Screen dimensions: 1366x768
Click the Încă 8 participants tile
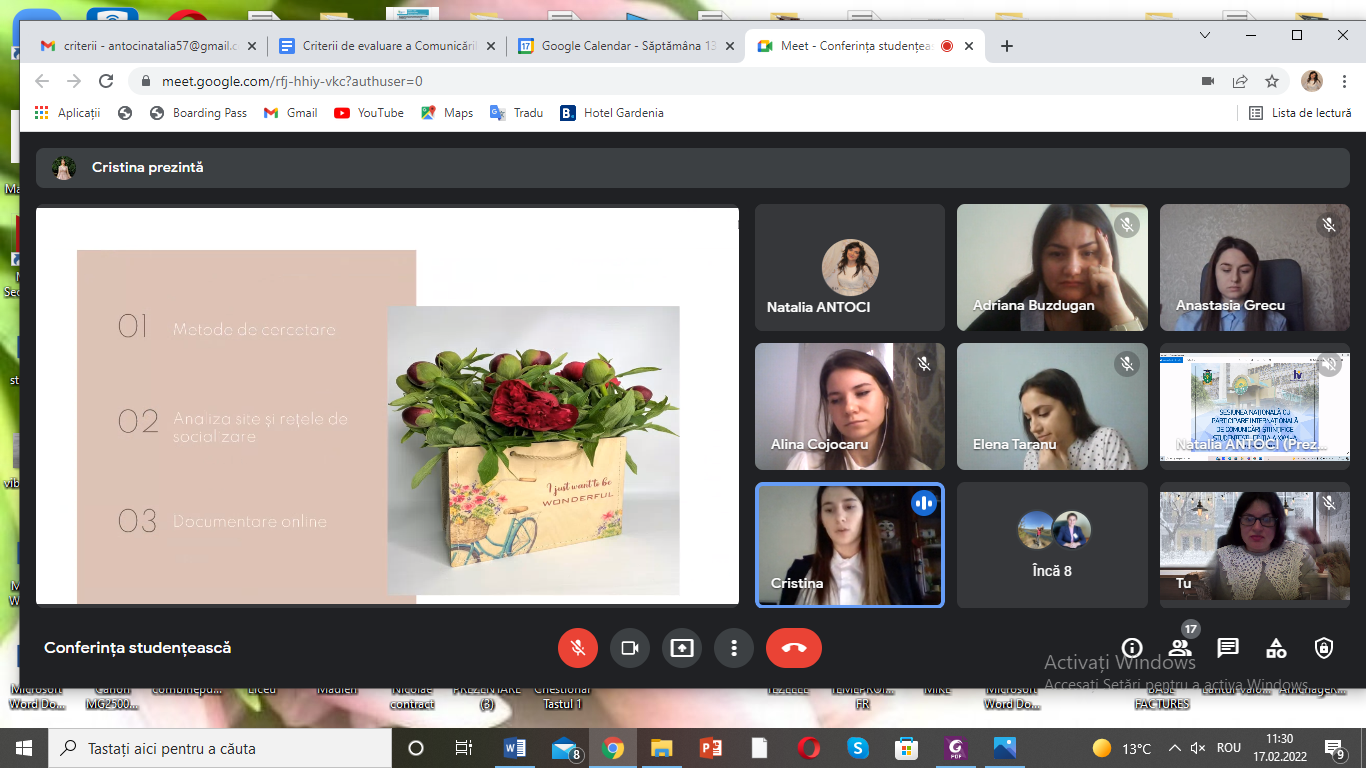pos(1052,545)
